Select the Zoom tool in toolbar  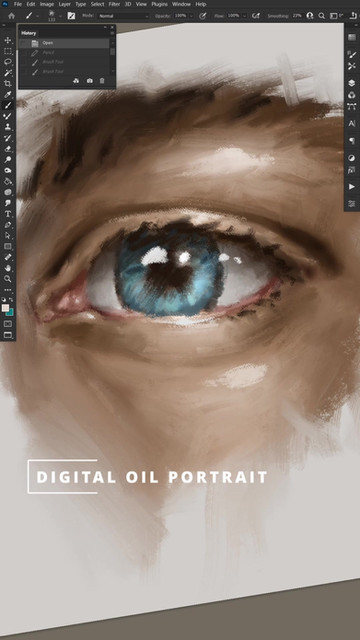[x=7, y=279]
